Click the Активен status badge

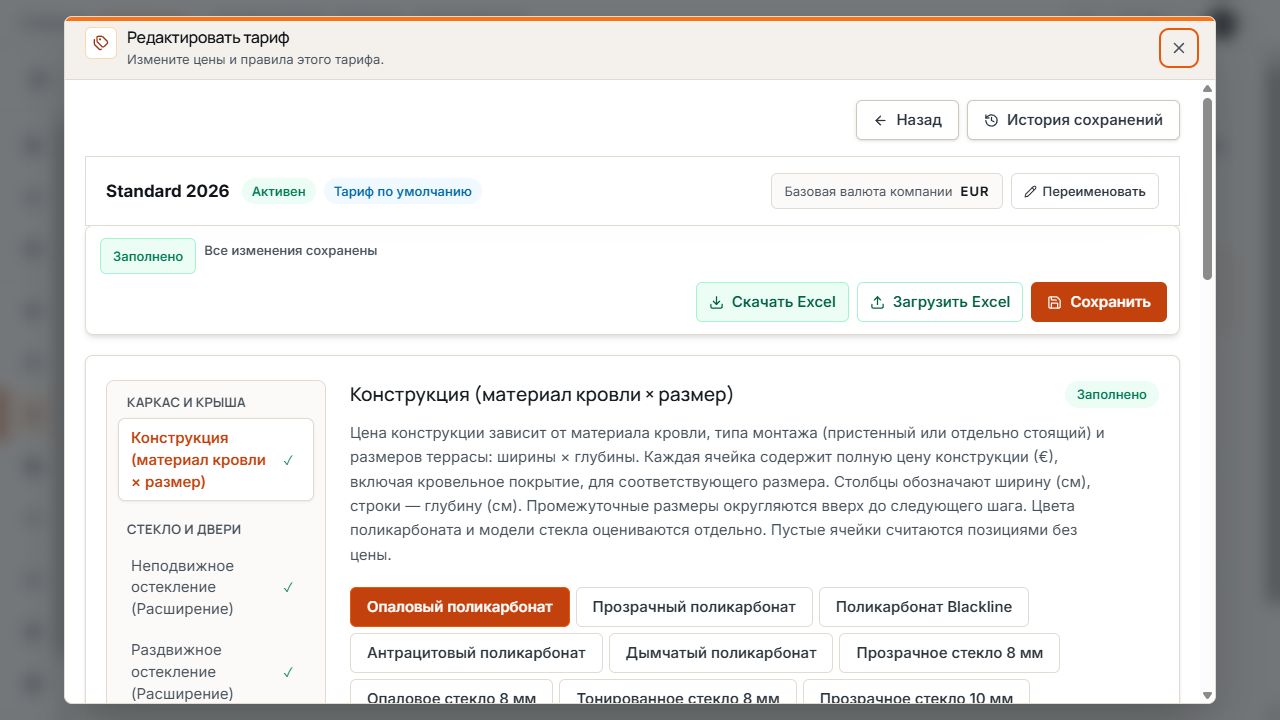279,191
